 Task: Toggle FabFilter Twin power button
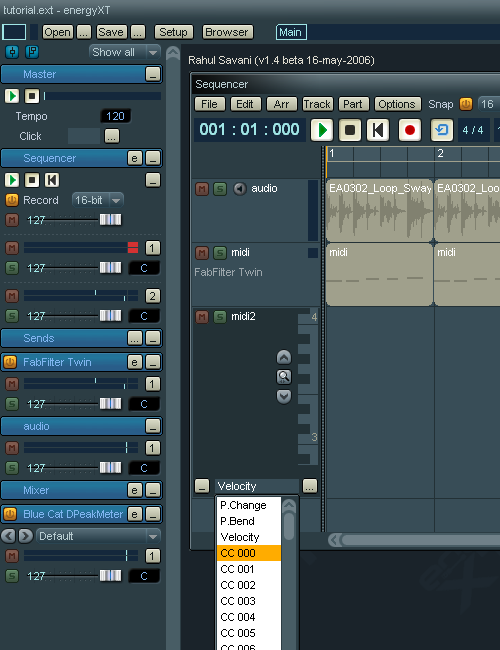[x=10, y=362]
